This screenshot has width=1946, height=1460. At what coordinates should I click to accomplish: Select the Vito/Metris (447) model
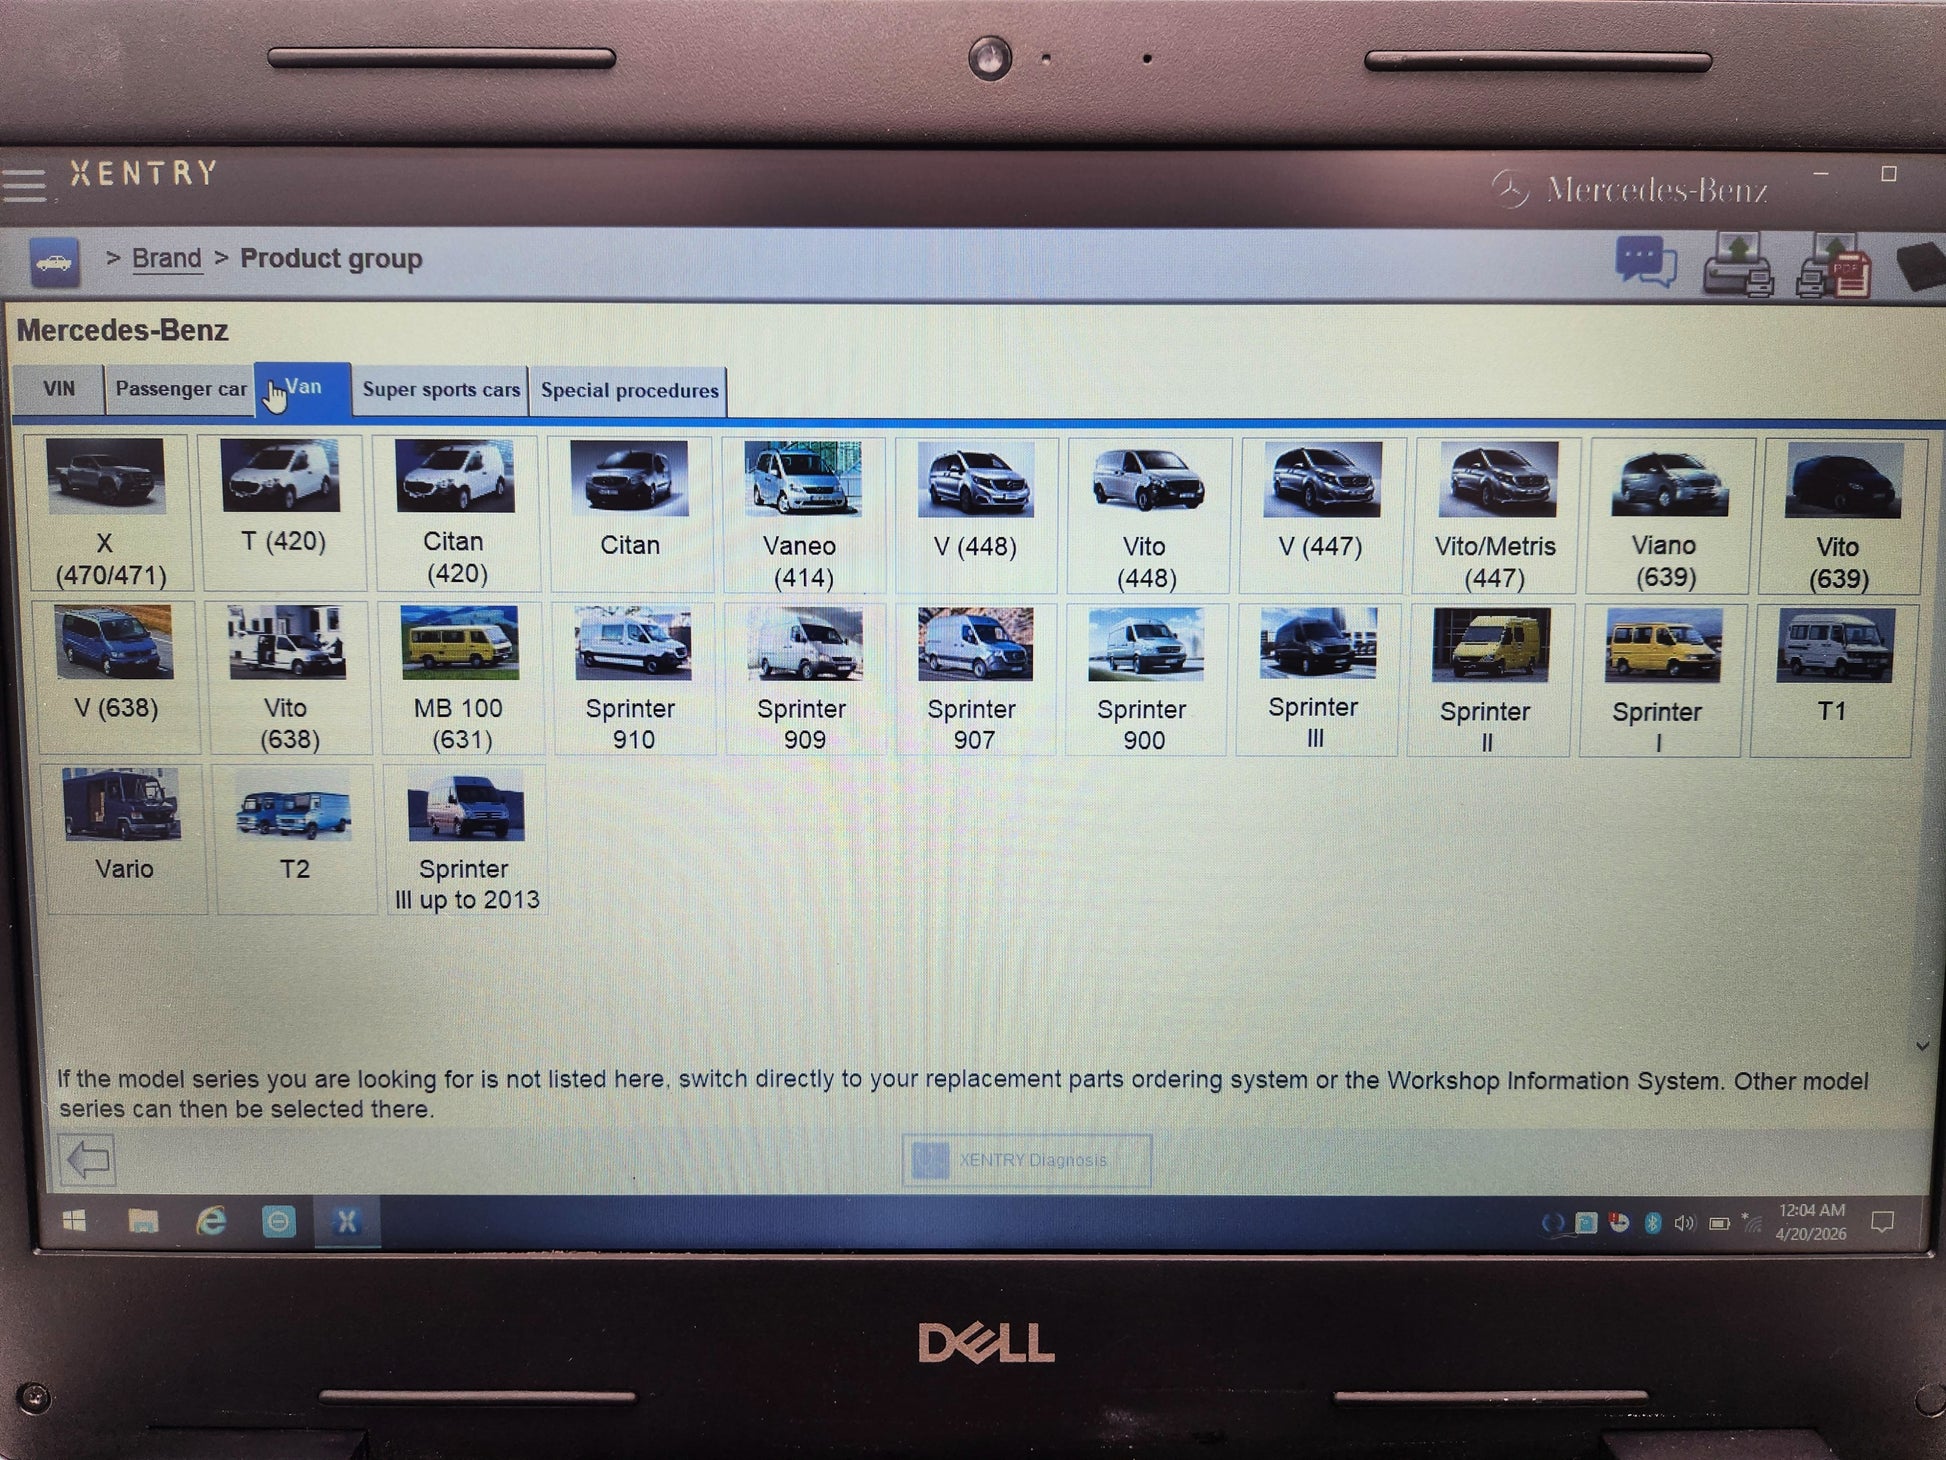tap(1496, 515)
